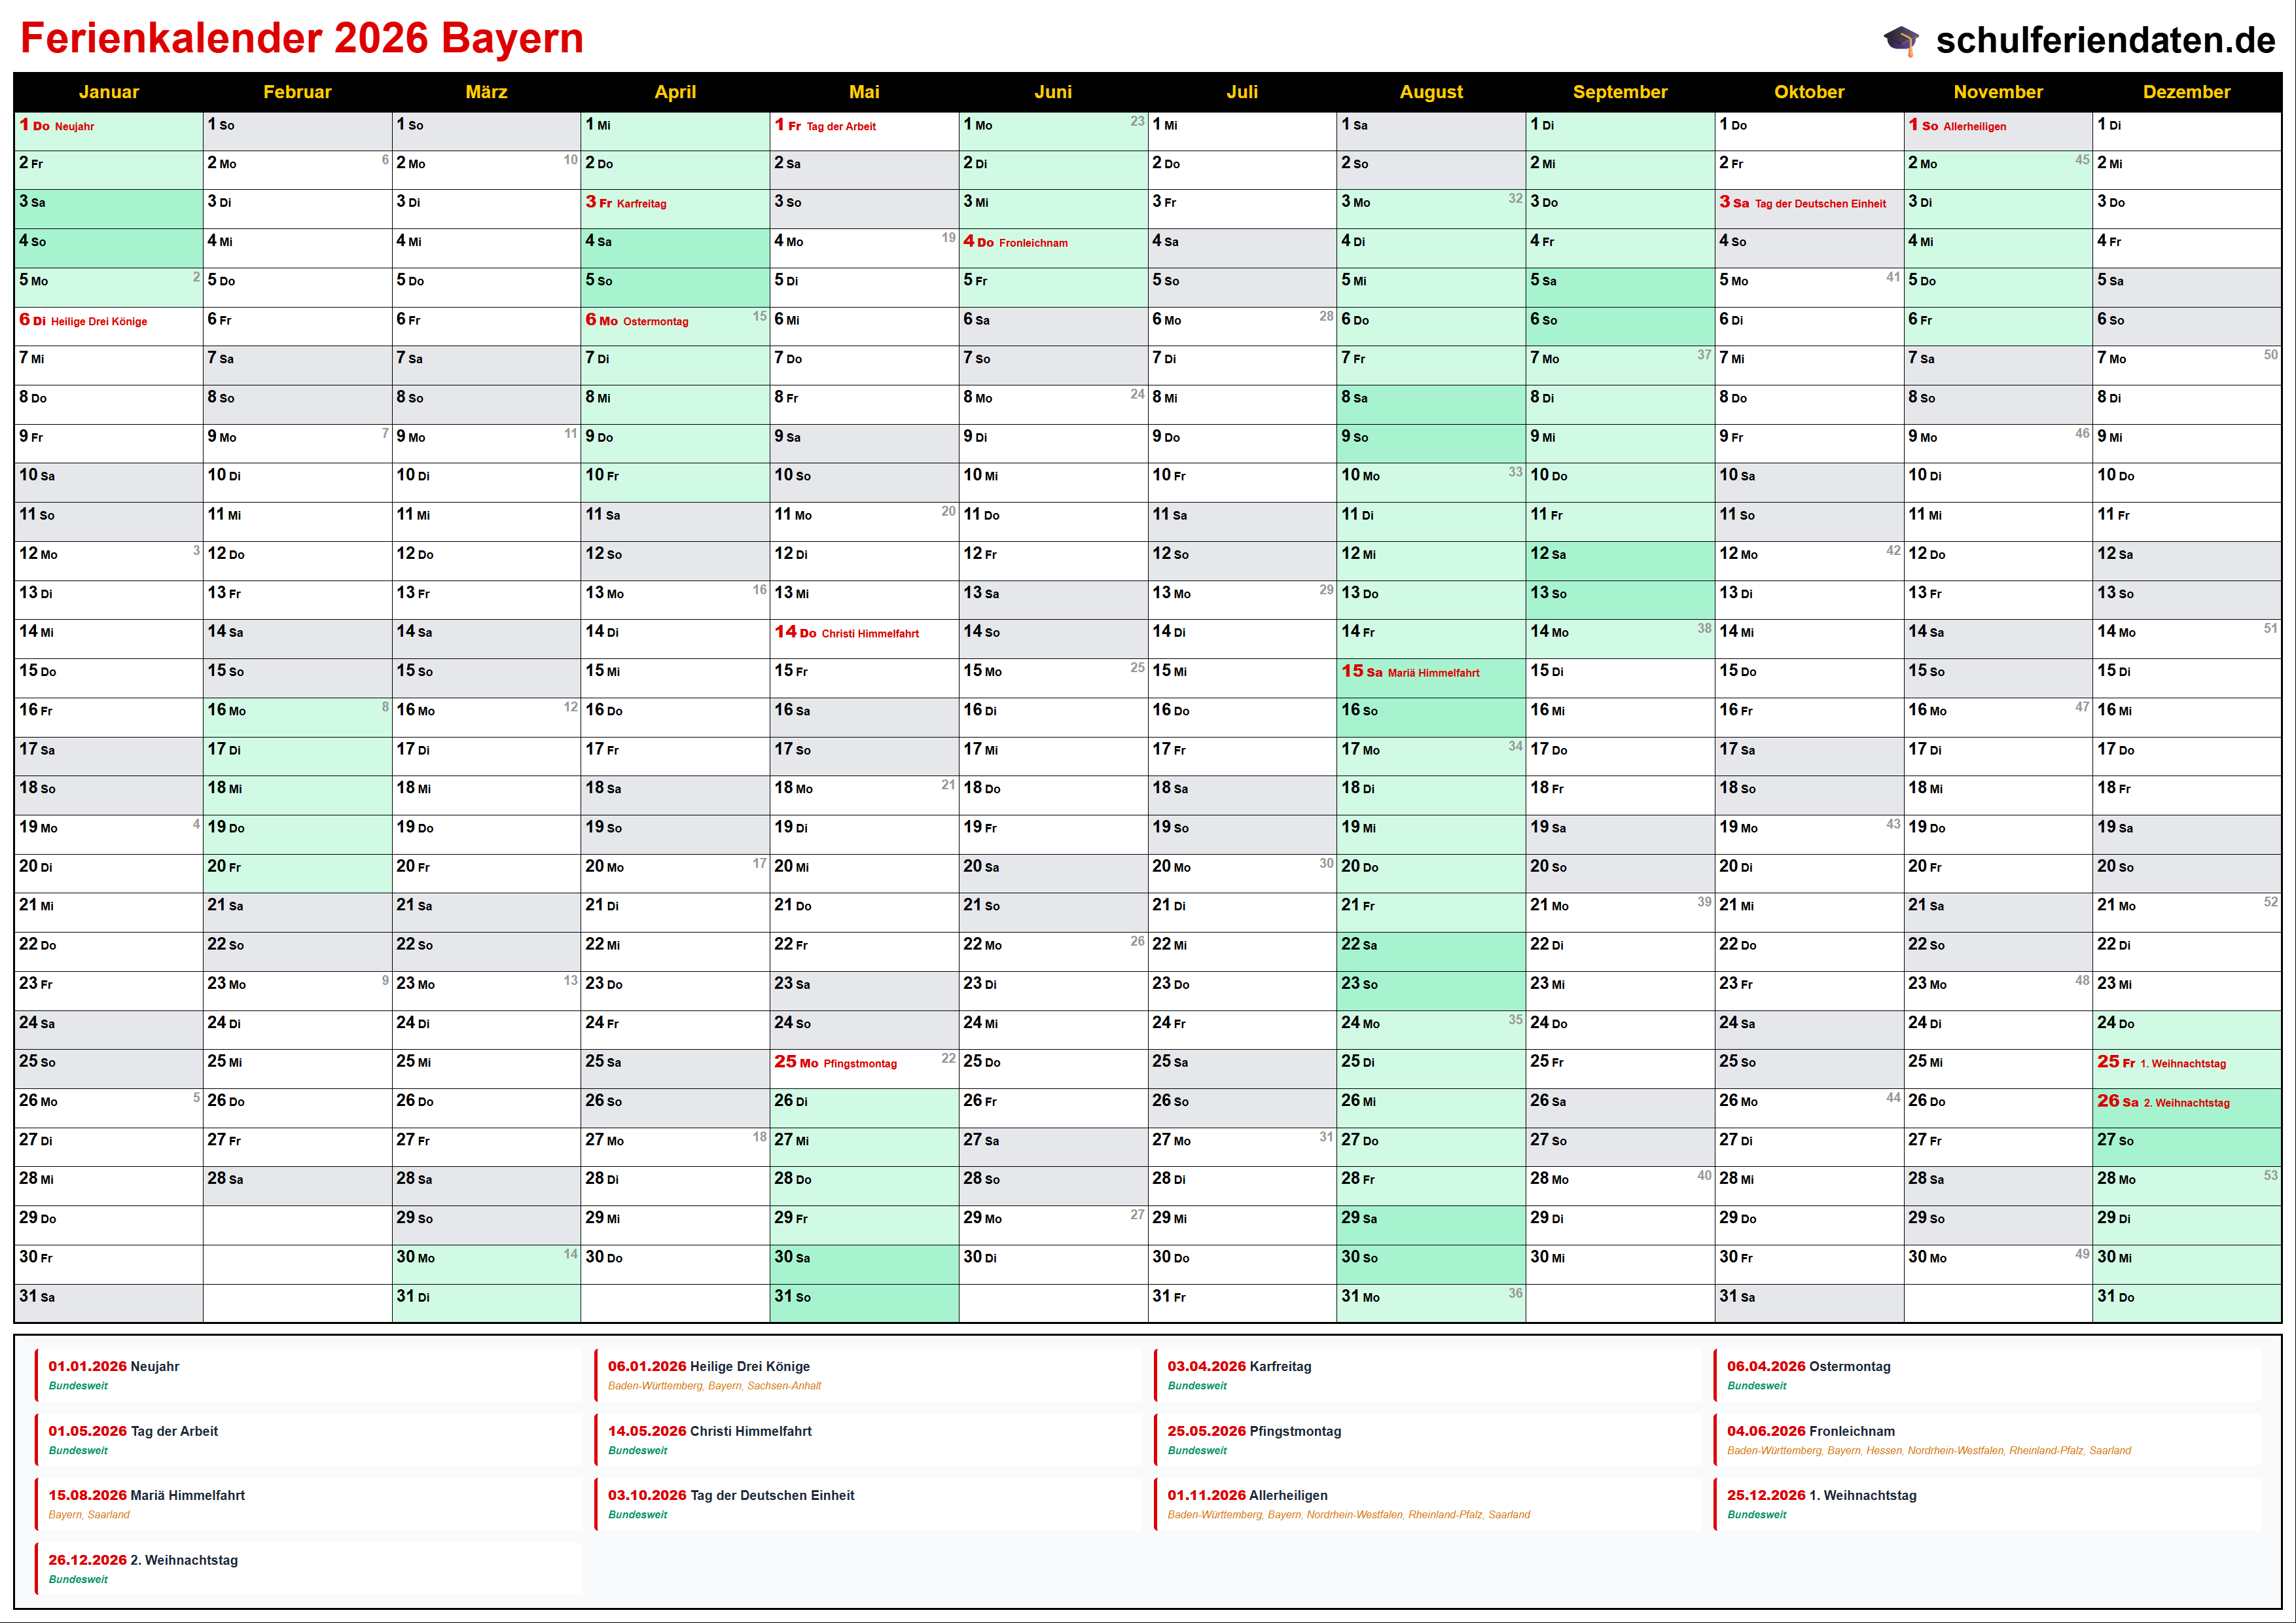The width and height of the screenshot is (2296, 1623).
Task: Open the schulferiendaten.de site title
Action: pyautogui.click(x=2105, y=40)
